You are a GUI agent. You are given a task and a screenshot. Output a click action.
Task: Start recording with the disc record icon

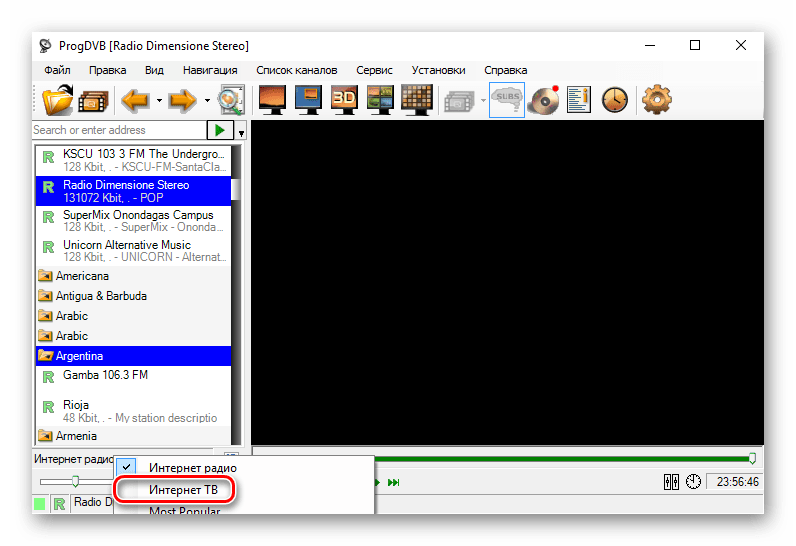543,100
